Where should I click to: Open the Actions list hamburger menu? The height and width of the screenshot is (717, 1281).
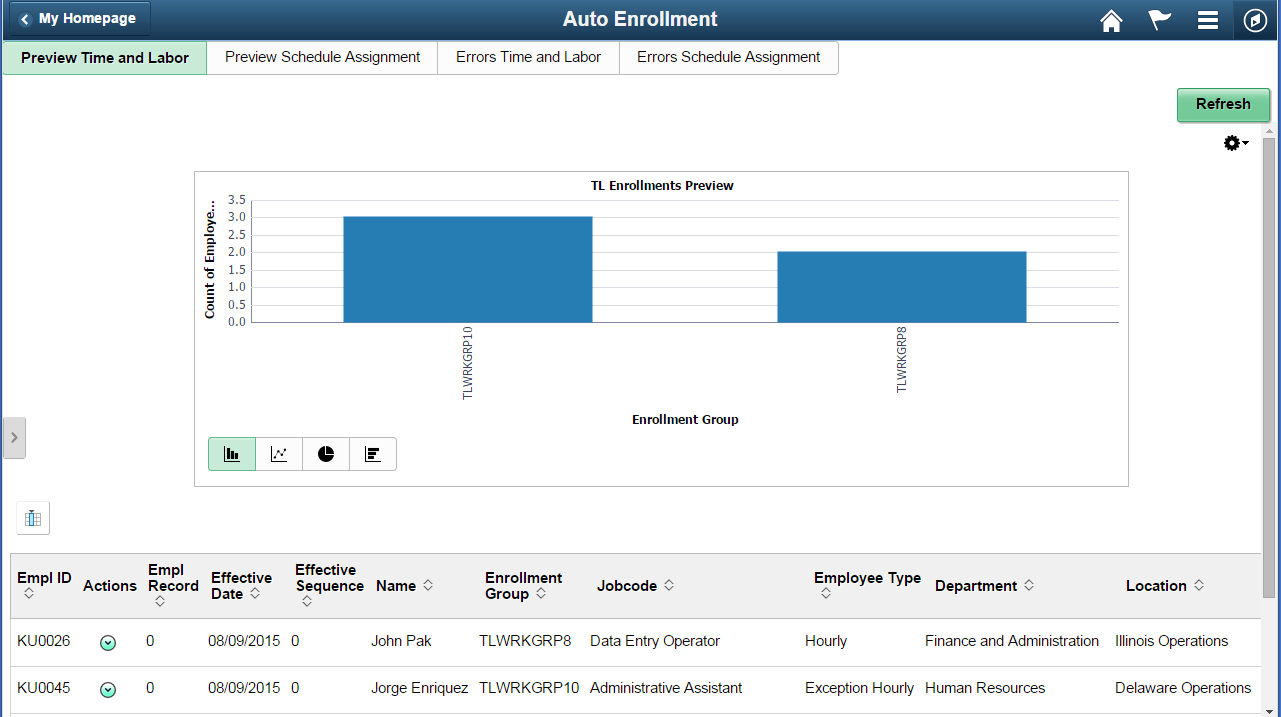tap(1207, 20)
